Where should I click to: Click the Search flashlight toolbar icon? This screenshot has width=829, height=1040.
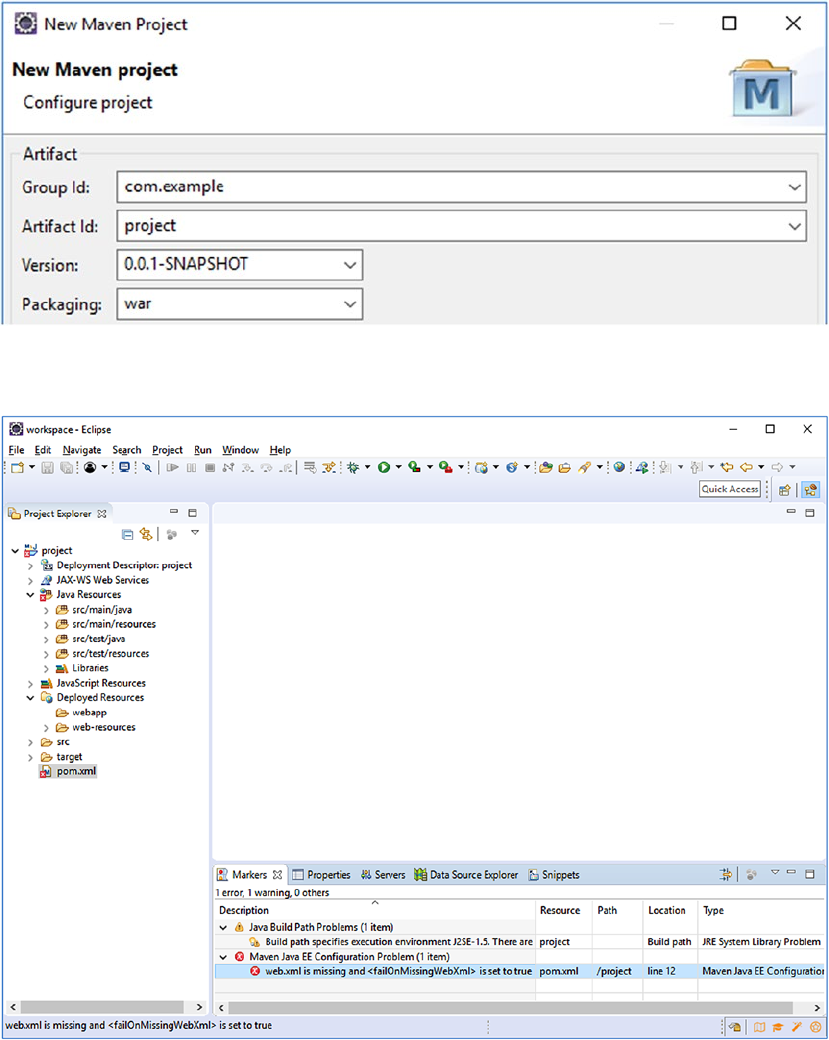coord(584,468)
